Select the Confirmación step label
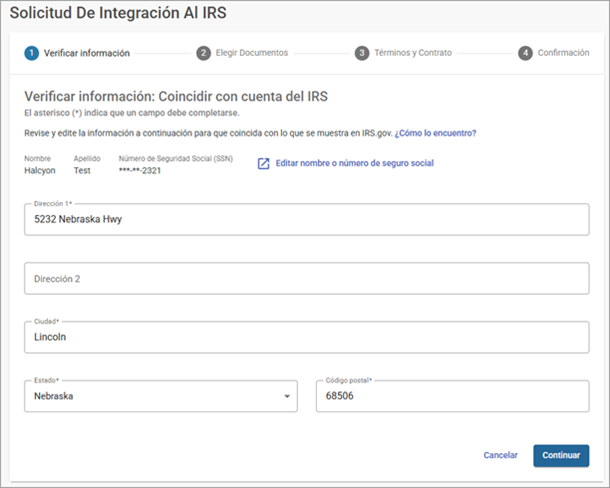The height and width of the screenshot is (488, 610). click(x=563, y=53)
